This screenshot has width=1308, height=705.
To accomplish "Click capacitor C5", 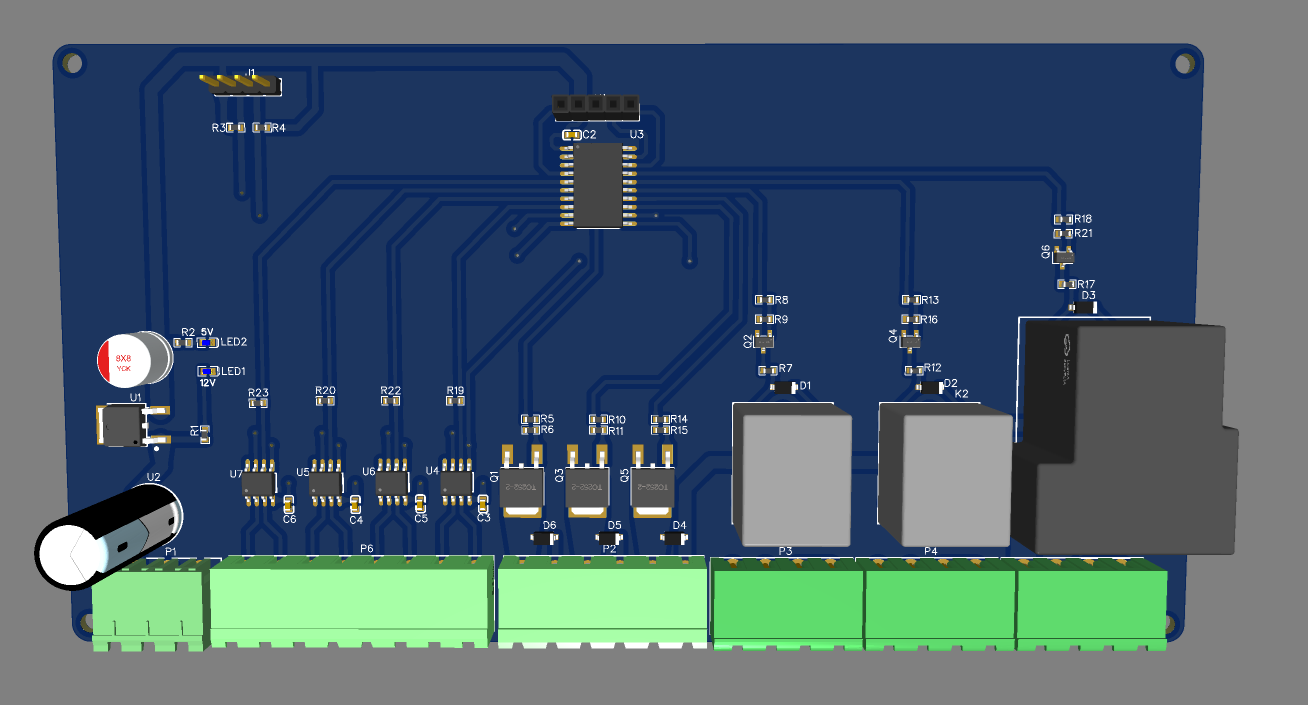I will click(x=420, y=503).
